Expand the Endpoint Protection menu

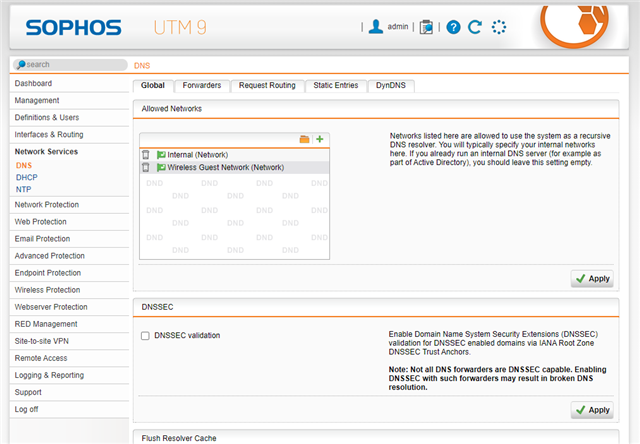pos(69,273)
